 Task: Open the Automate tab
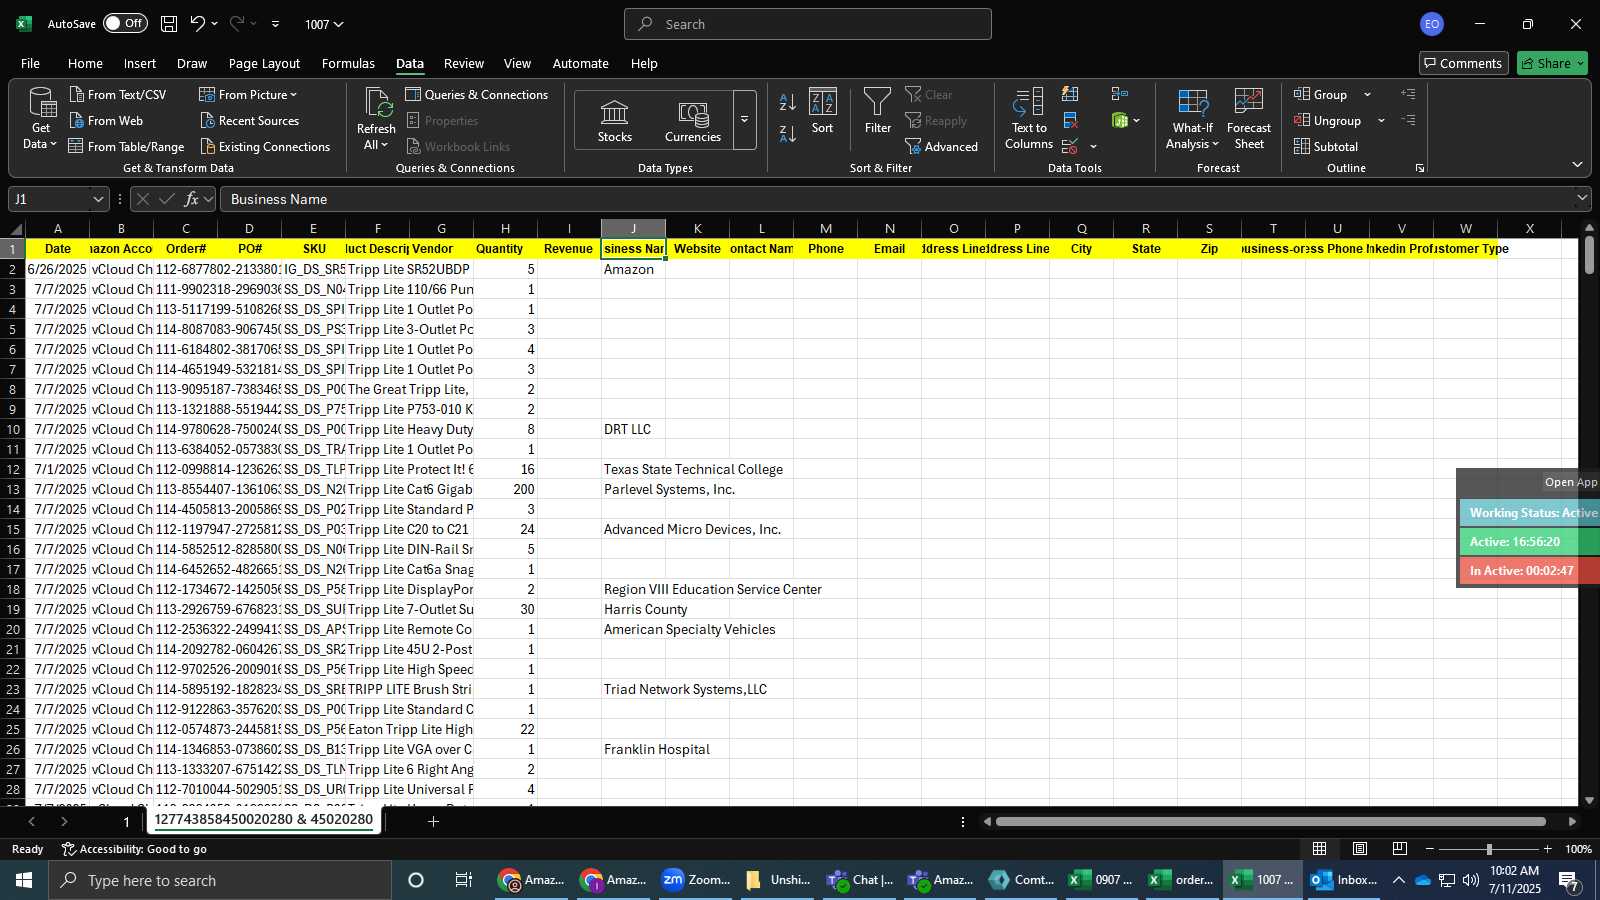click(580, 63)
